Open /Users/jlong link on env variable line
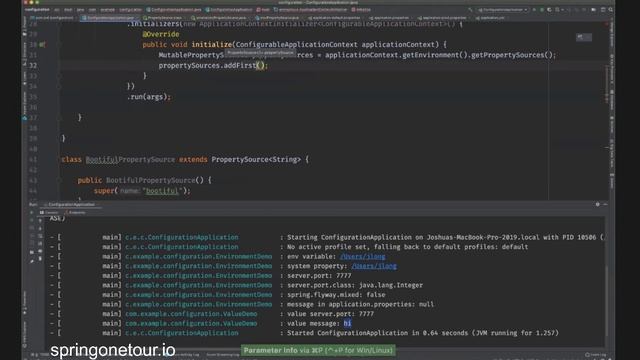The height and width of the screenshot is (360, 640). pyautogui.click(x=362, y=256)
